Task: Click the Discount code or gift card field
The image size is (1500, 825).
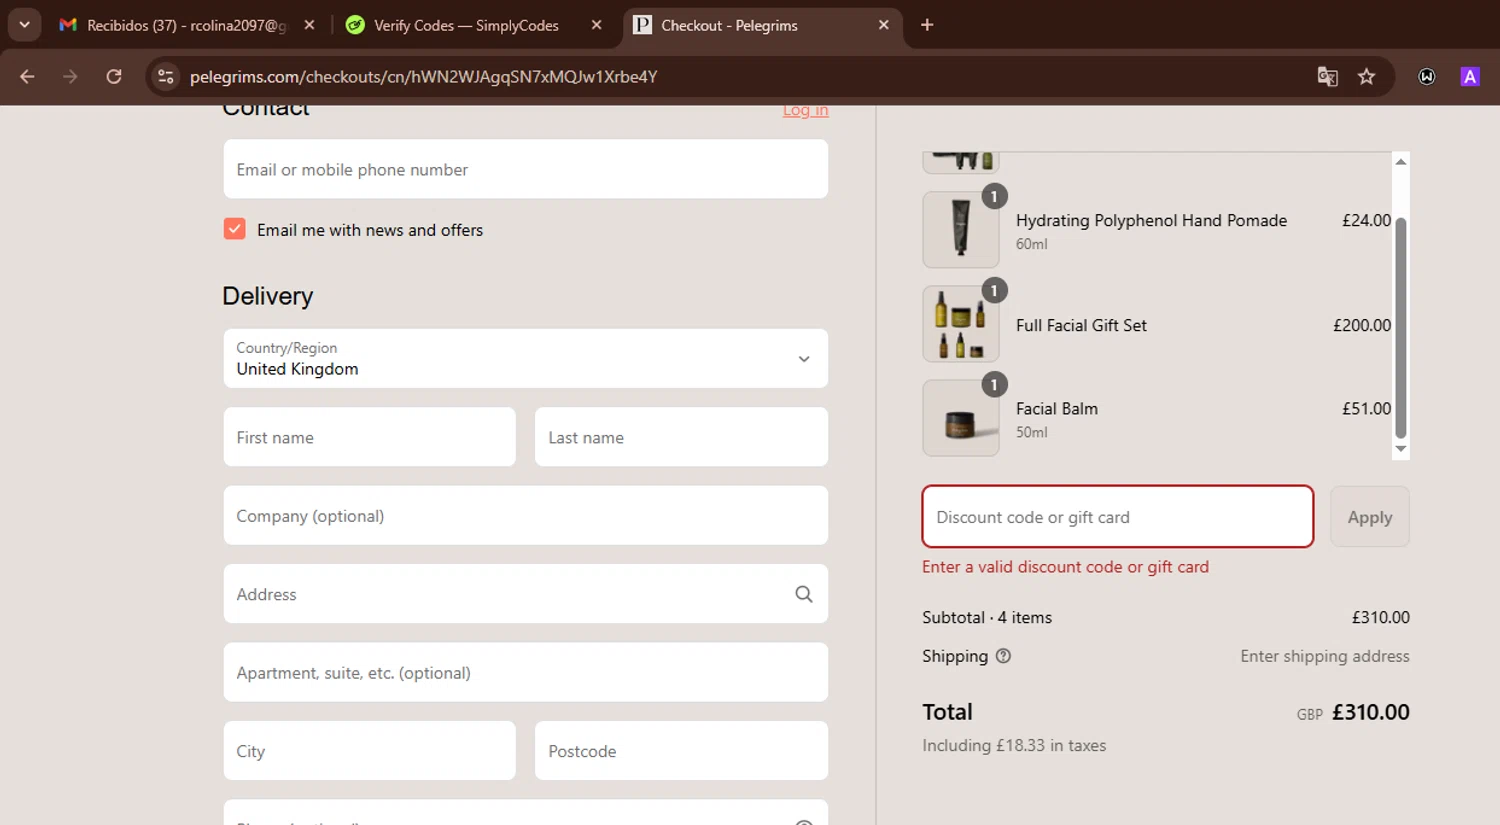Action: (x=1118, y=516)
